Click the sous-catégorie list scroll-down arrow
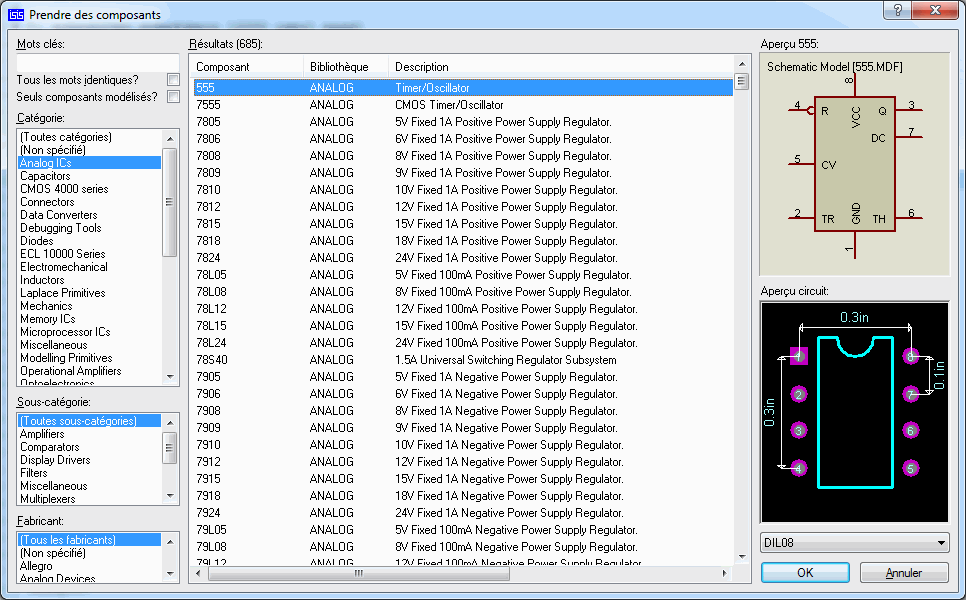The image size is (966, 600). tap(170, 496)
